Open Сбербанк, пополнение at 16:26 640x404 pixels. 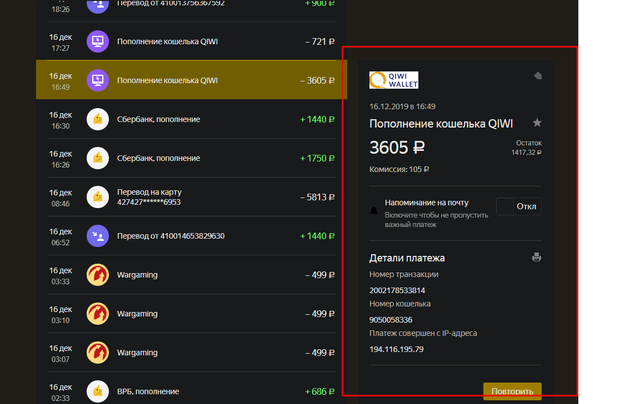[191, 158]
